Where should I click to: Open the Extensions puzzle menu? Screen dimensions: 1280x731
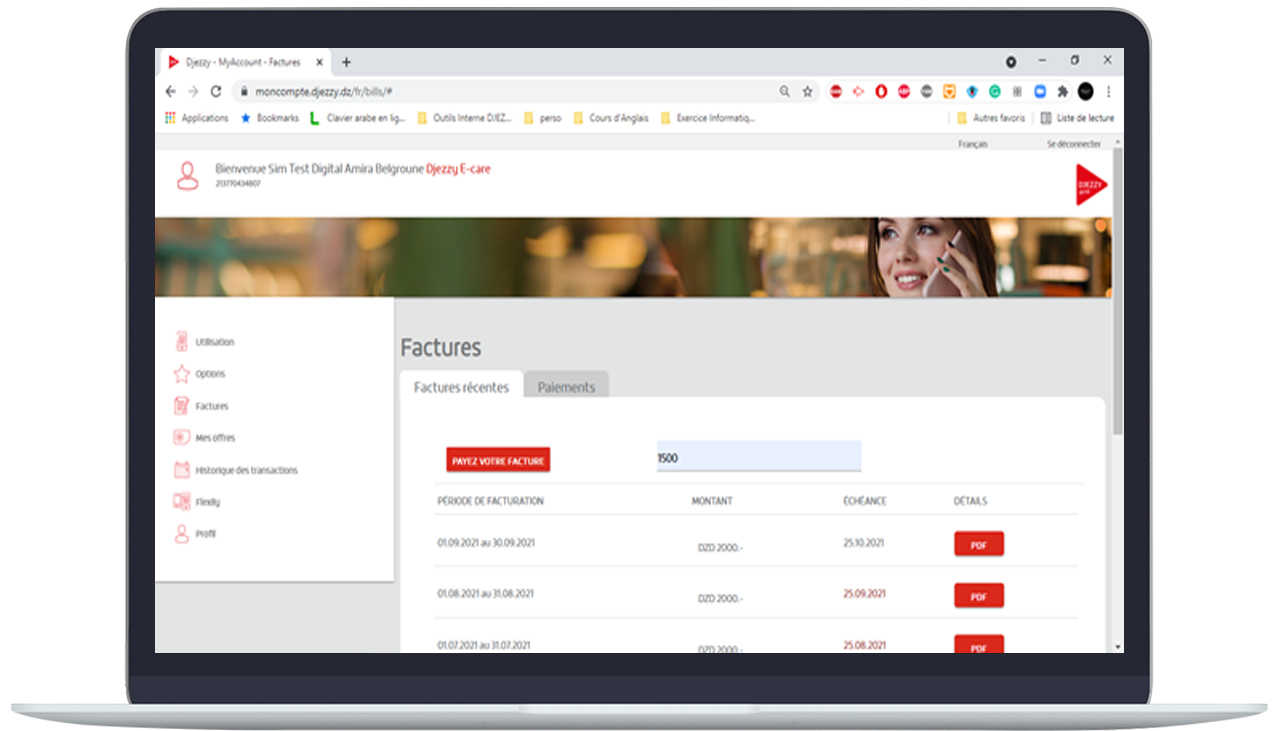pyautogui.click(x=1063, y=91)
